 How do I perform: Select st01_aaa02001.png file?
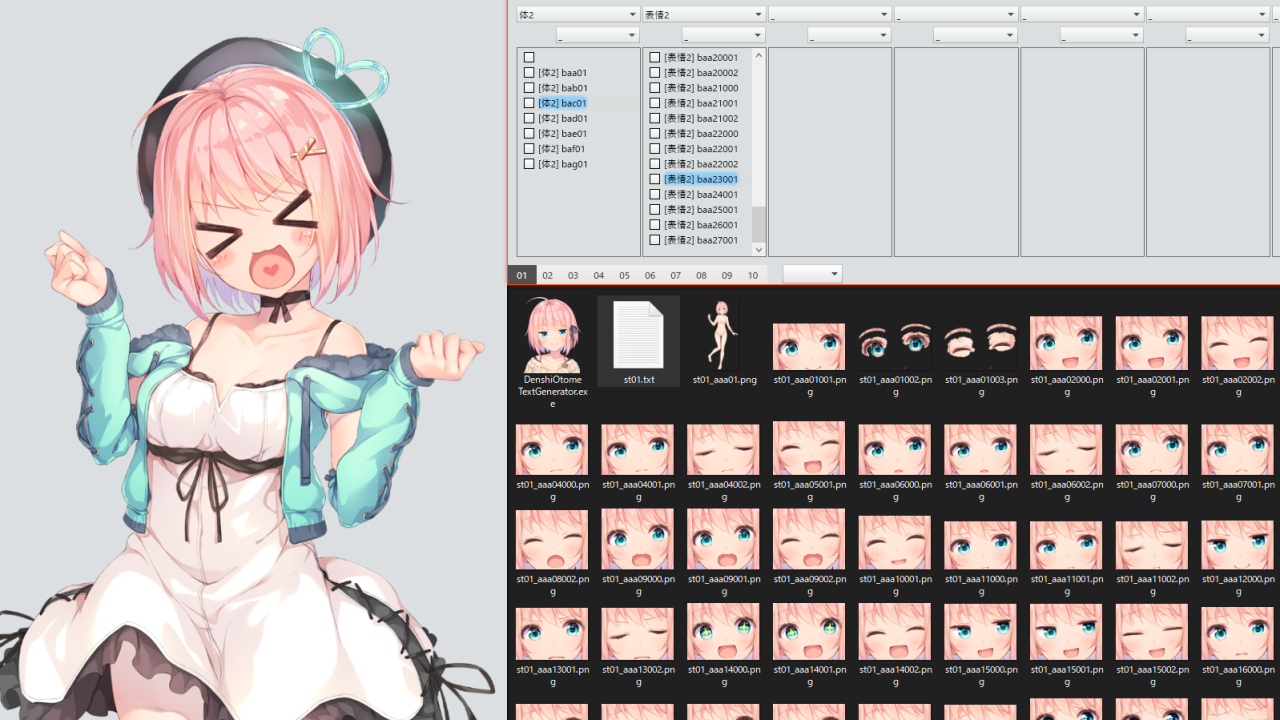click(x=1152, y=343)
